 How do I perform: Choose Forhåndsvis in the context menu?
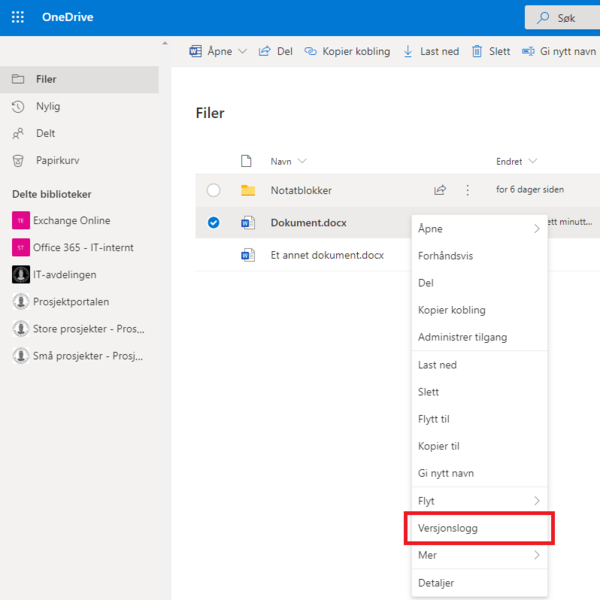(480, 256)
